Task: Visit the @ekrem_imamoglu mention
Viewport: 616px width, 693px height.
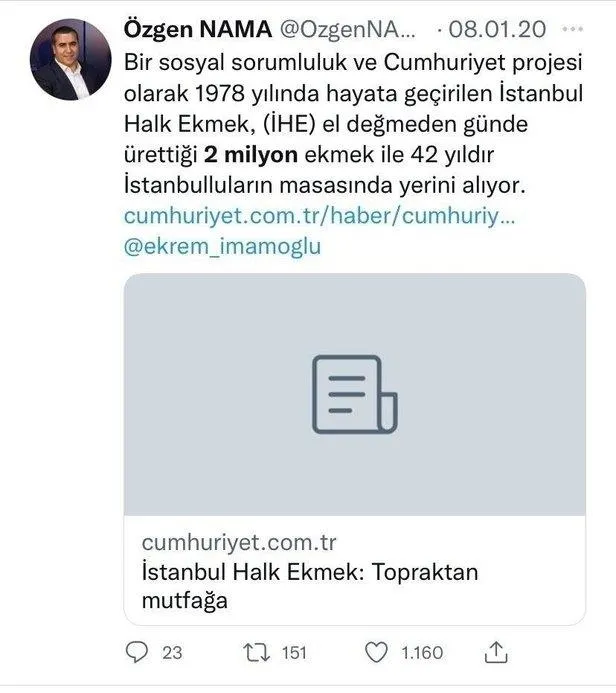Action: [223, 247]
